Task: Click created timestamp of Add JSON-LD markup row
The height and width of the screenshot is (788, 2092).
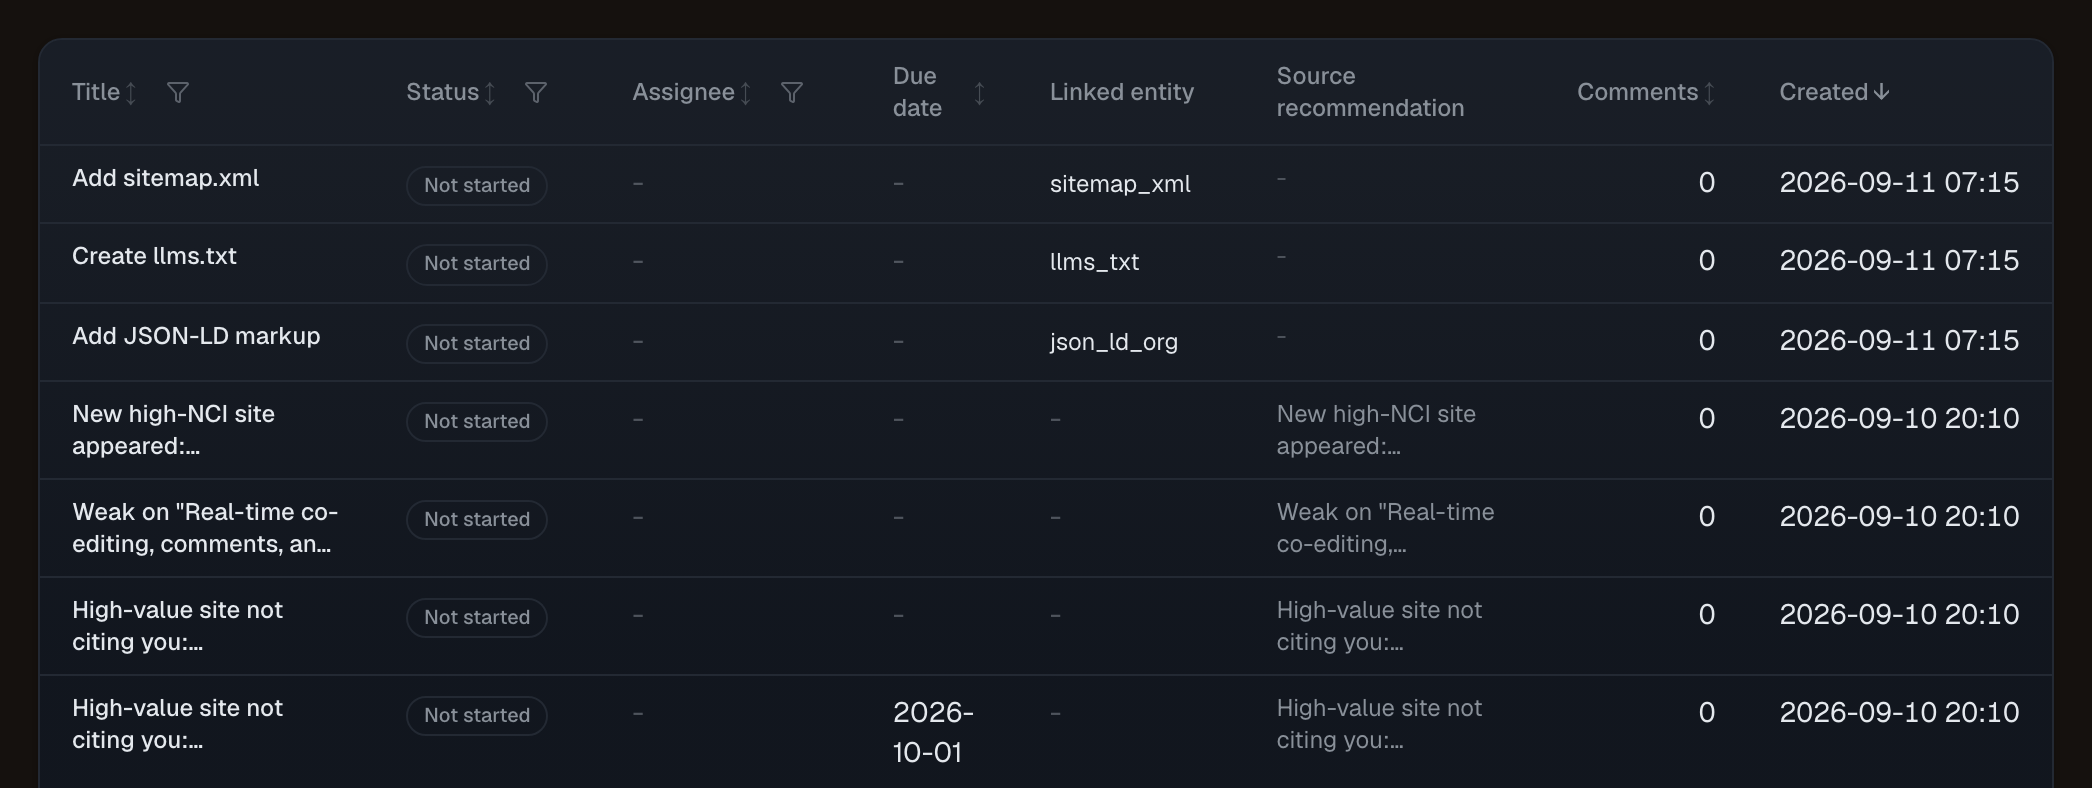Action: click(1899, 341)
